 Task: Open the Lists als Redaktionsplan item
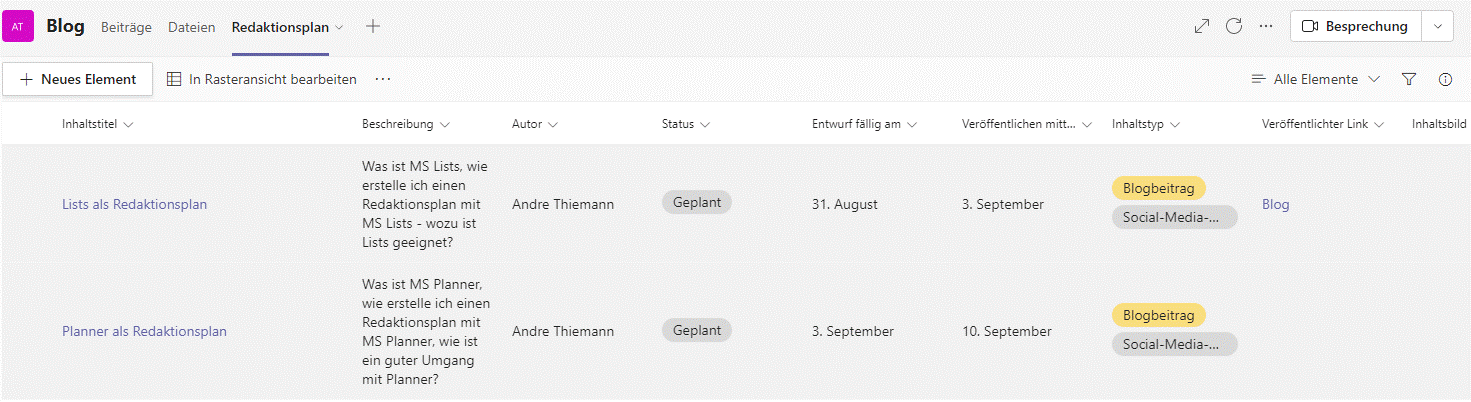point(134,205)
